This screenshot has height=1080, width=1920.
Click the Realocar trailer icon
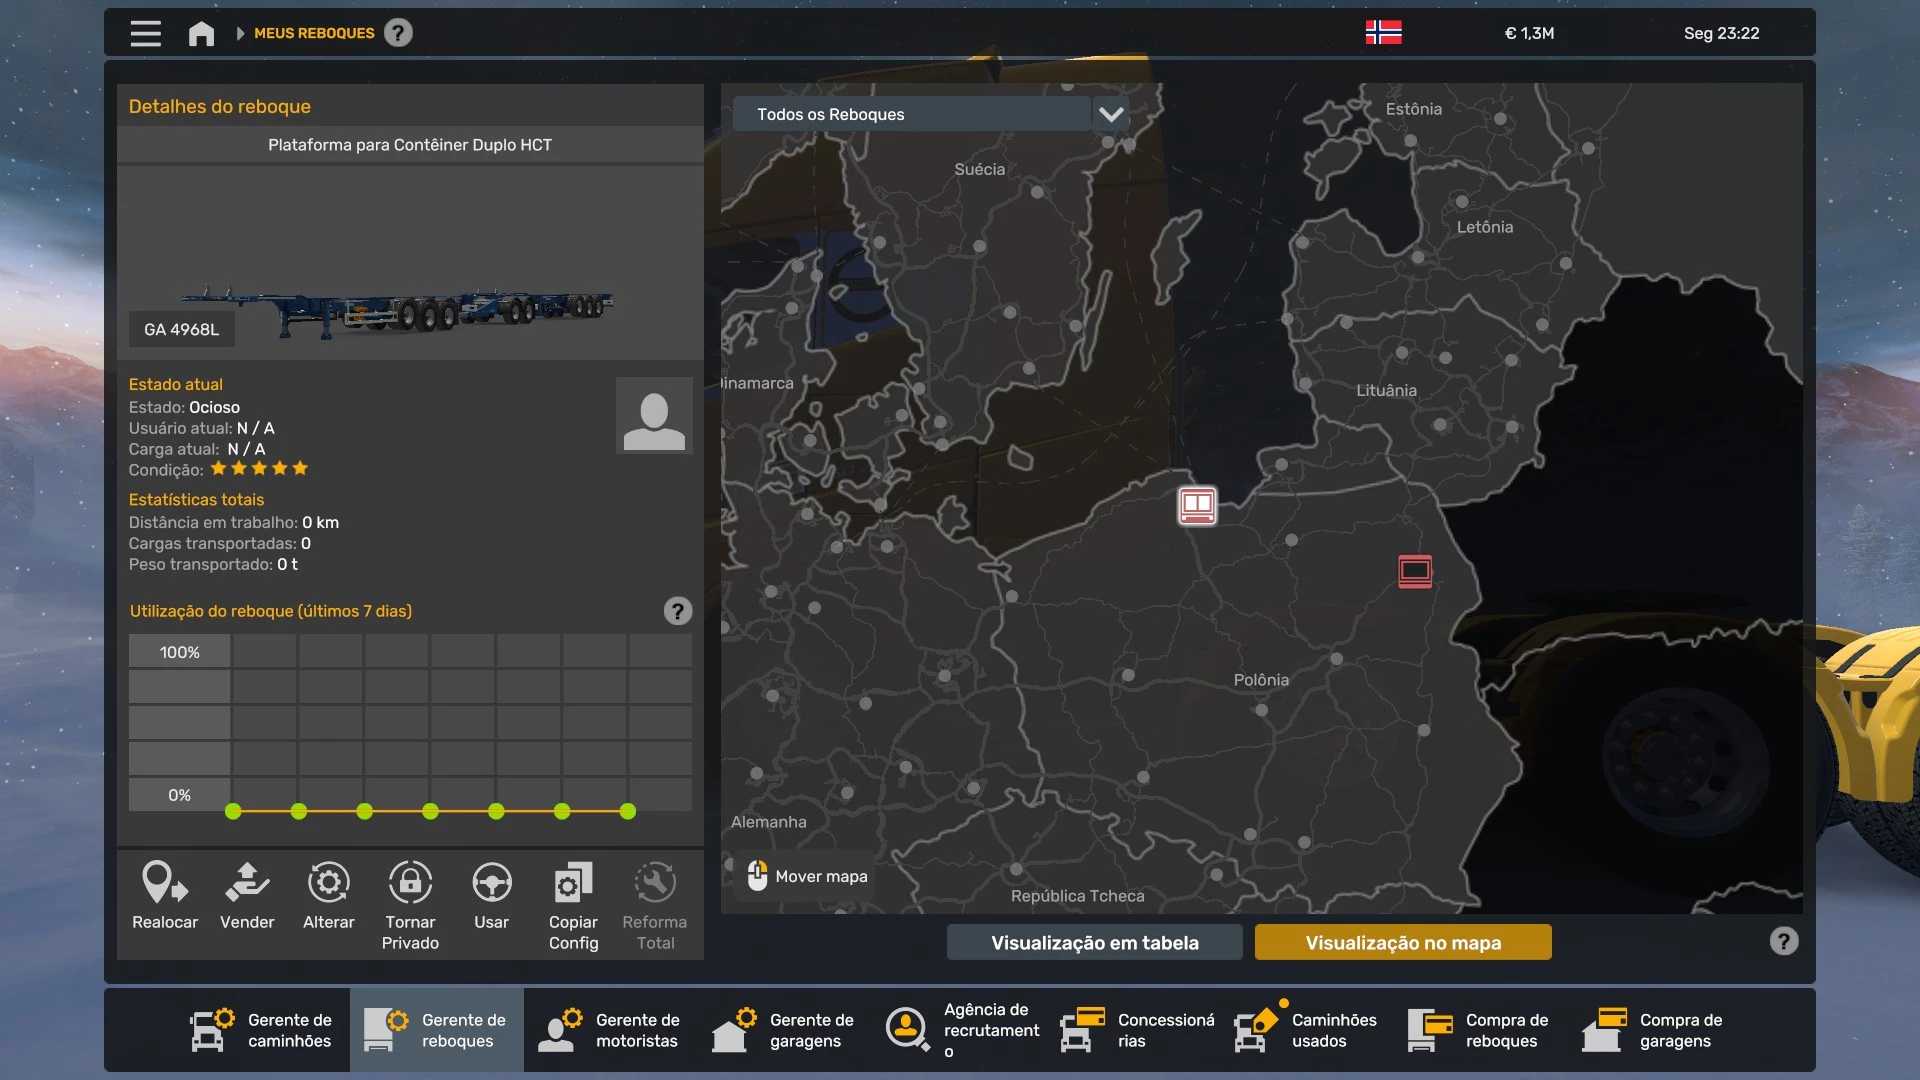tap(165, 884)
